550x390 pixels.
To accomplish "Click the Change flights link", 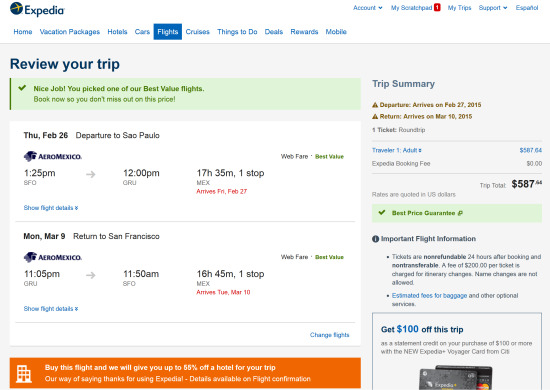I will pos(329,335).
